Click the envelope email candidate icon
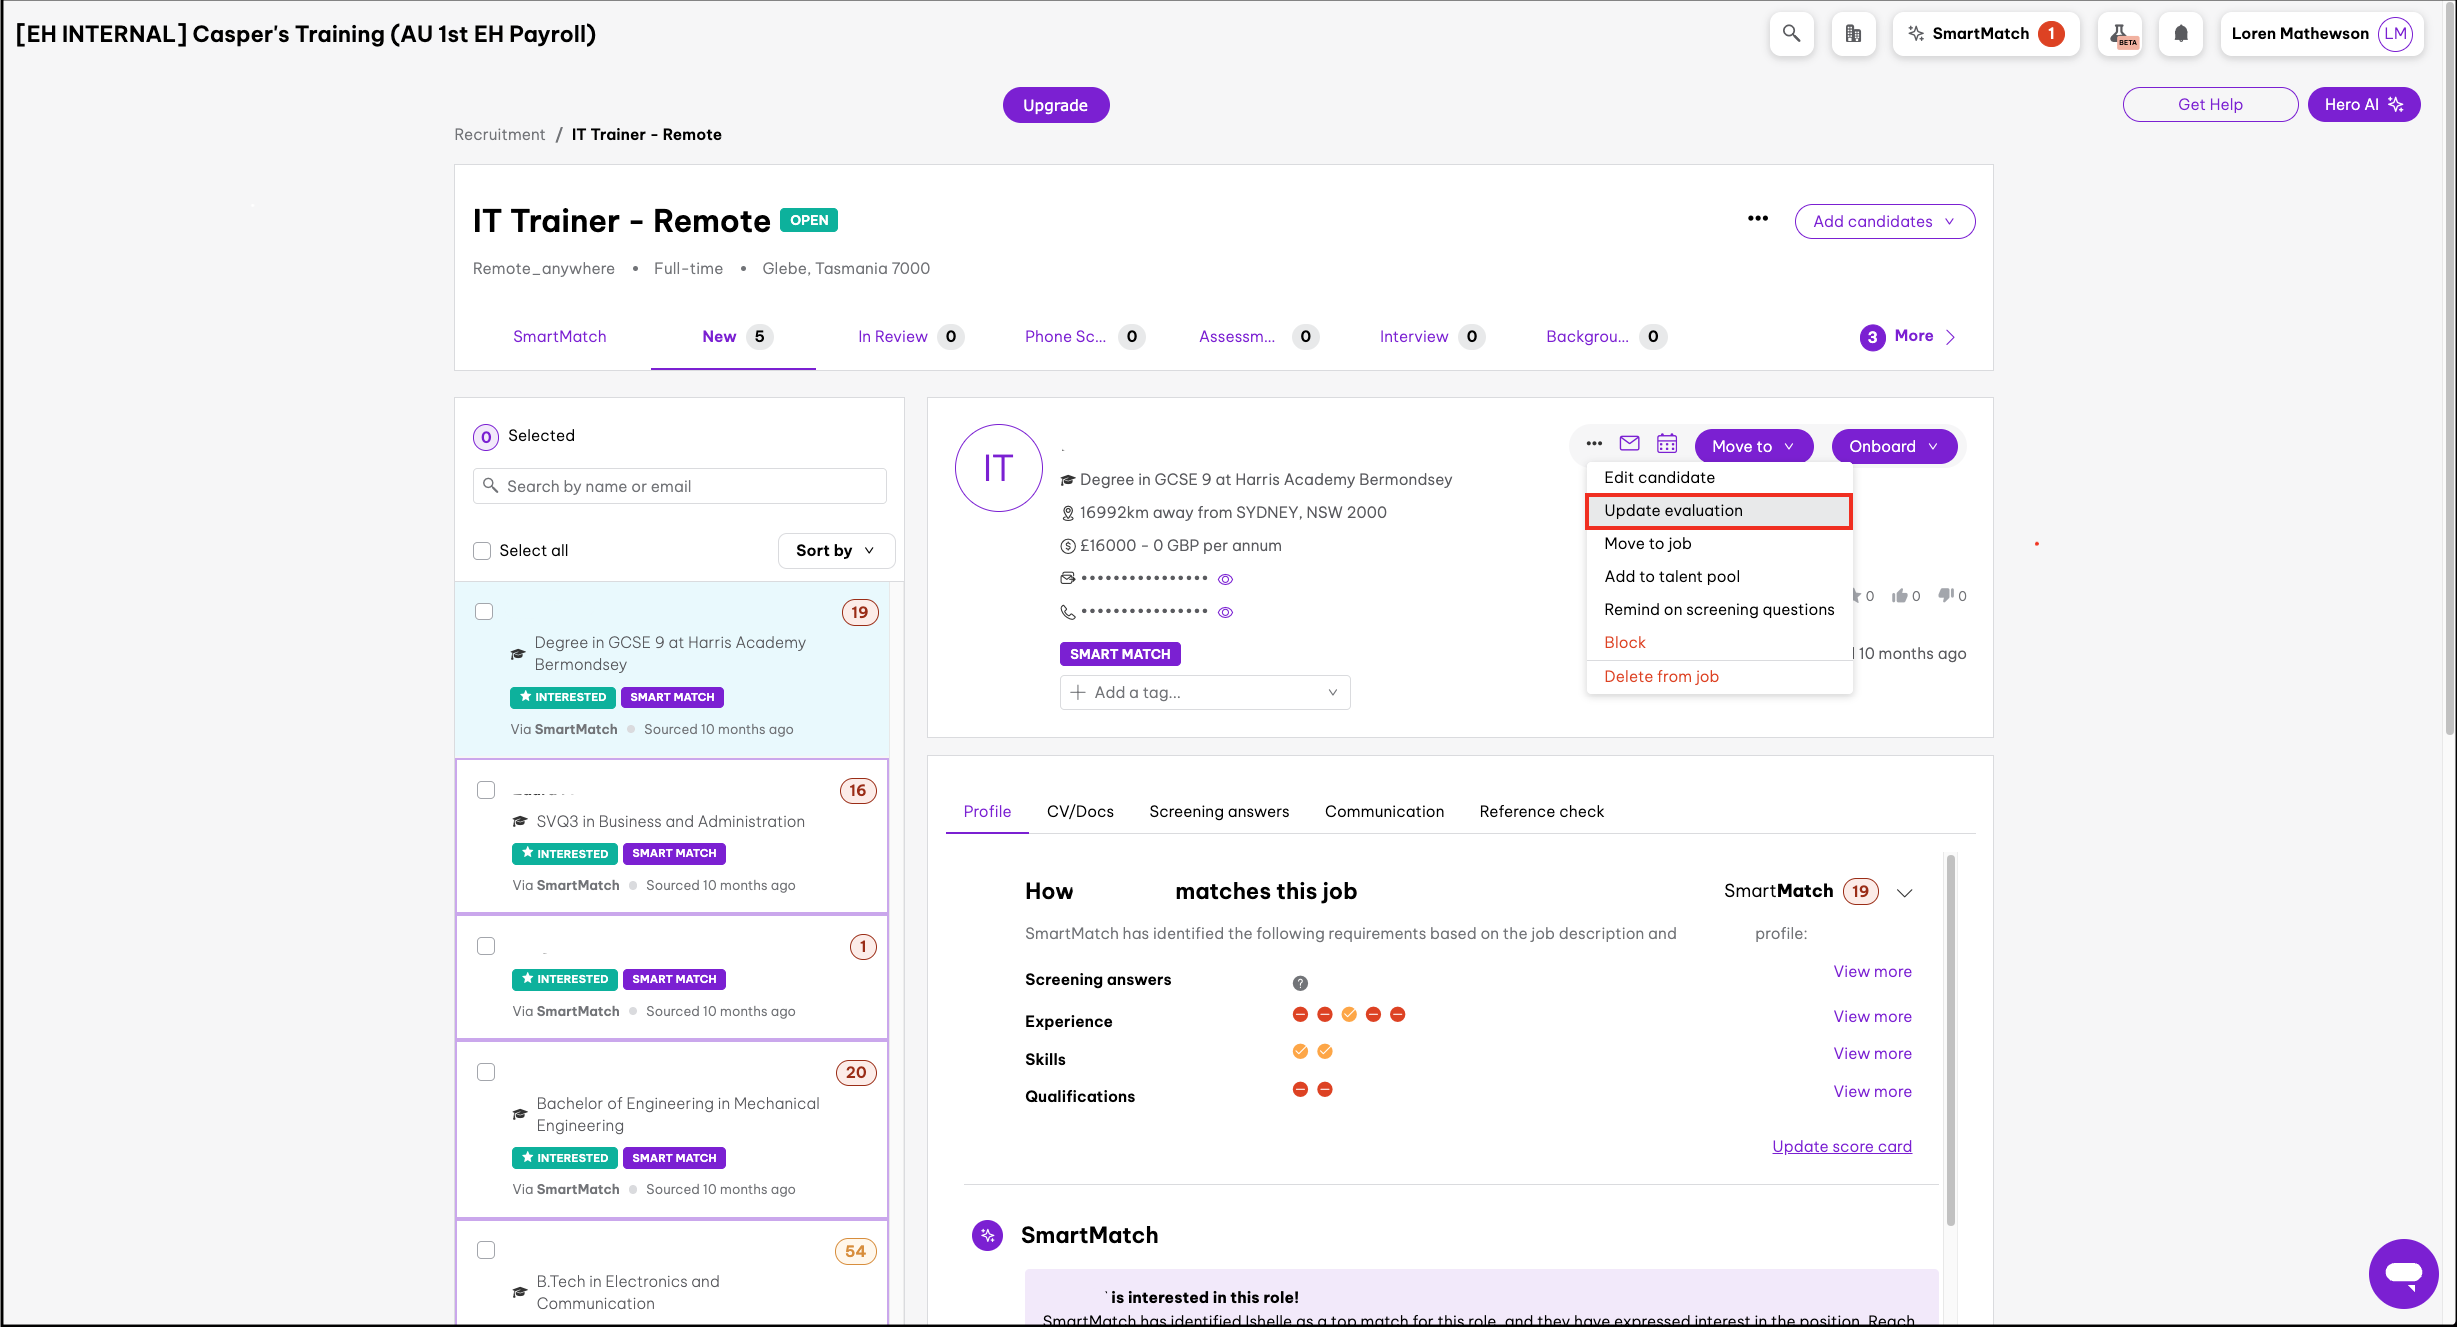The width and height of the screenshot is (2457, 1327). [1629, 444]
